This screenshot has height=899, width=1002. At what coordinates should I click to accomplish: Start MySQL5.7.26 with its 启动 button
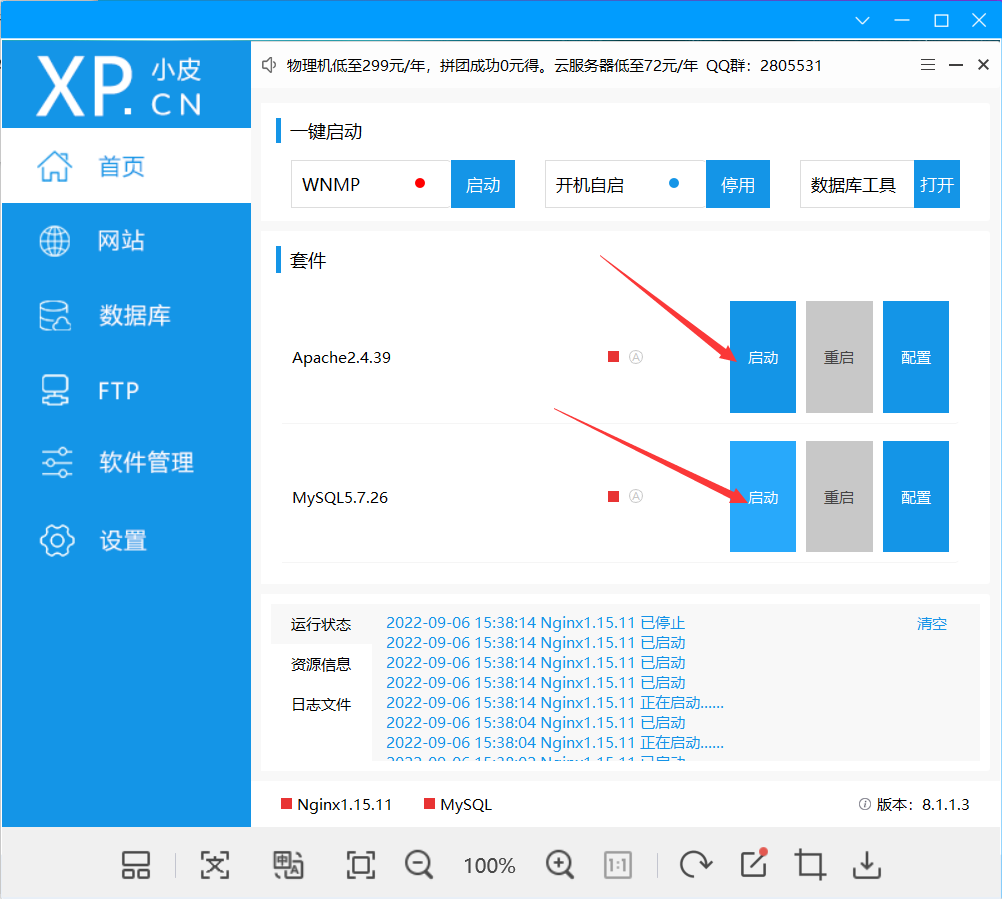(763, 496)
